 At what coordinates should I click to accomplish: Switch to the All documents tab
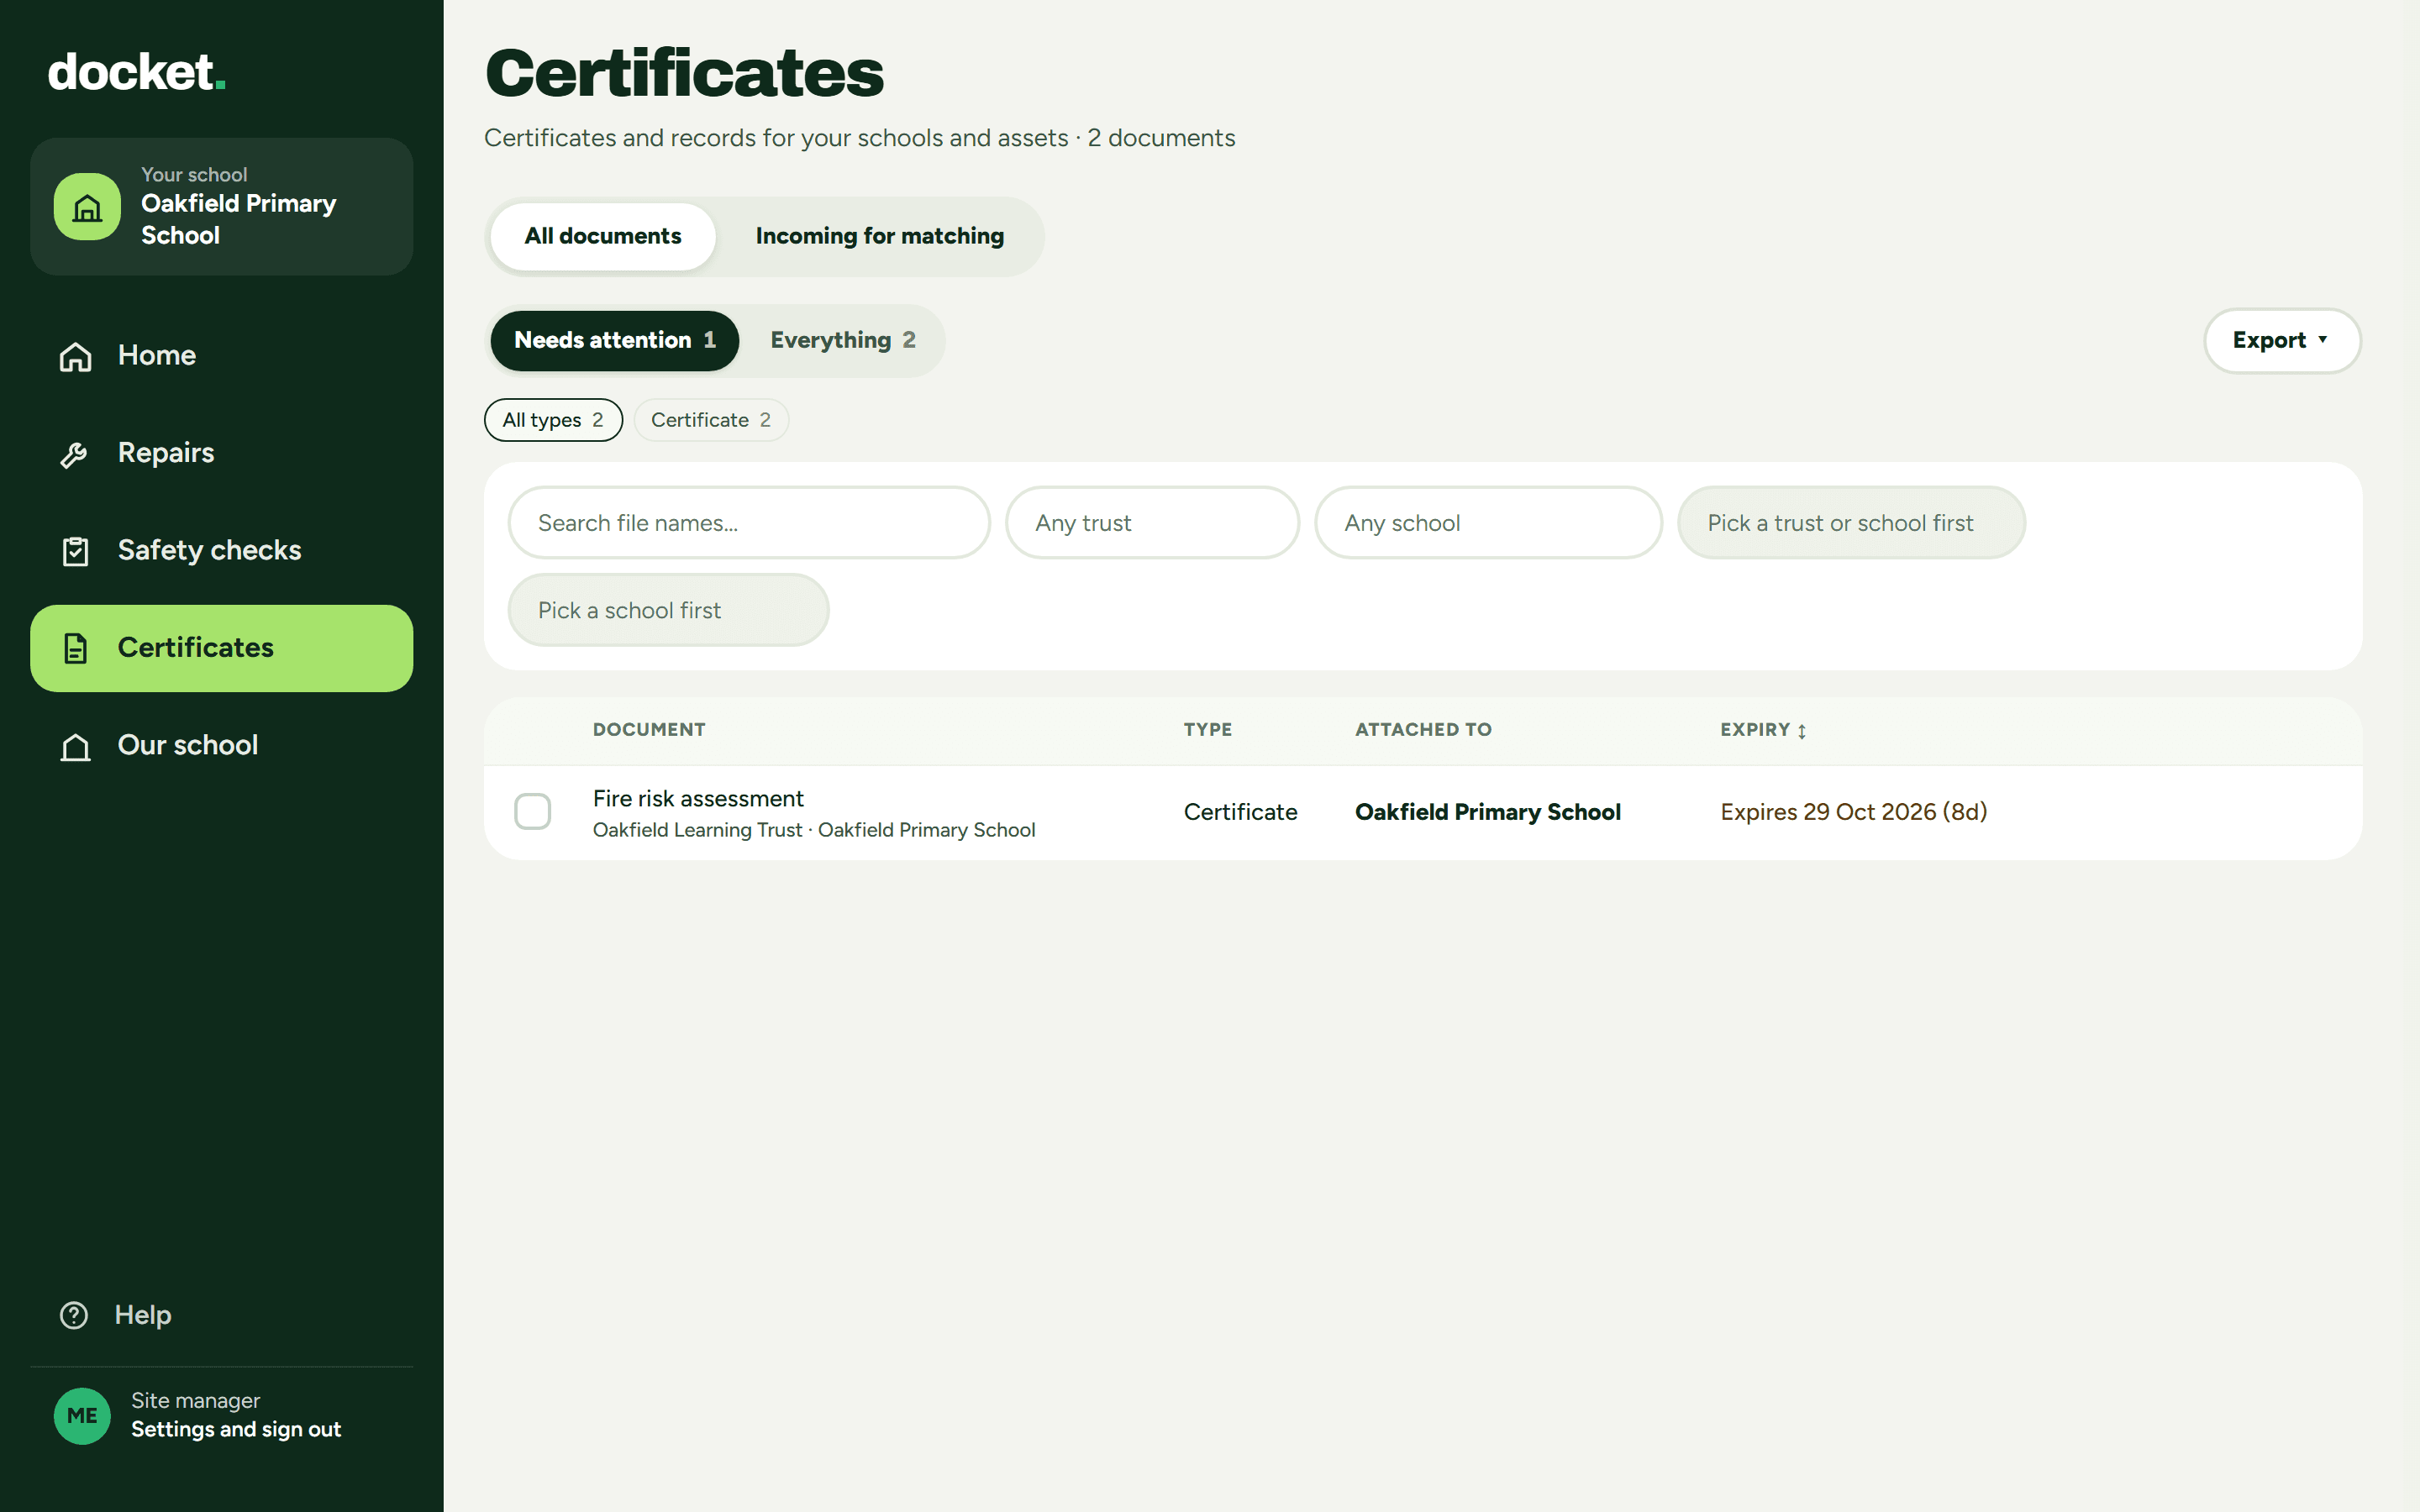(x=603, y=236)
